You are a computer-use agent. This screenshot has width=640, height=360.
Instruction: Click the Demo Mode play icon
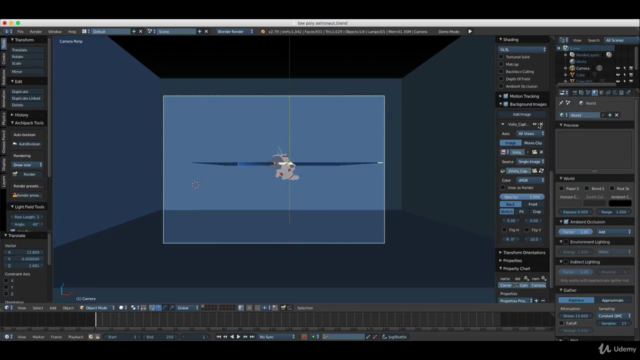pyautogui.click(x=470, y=31)
